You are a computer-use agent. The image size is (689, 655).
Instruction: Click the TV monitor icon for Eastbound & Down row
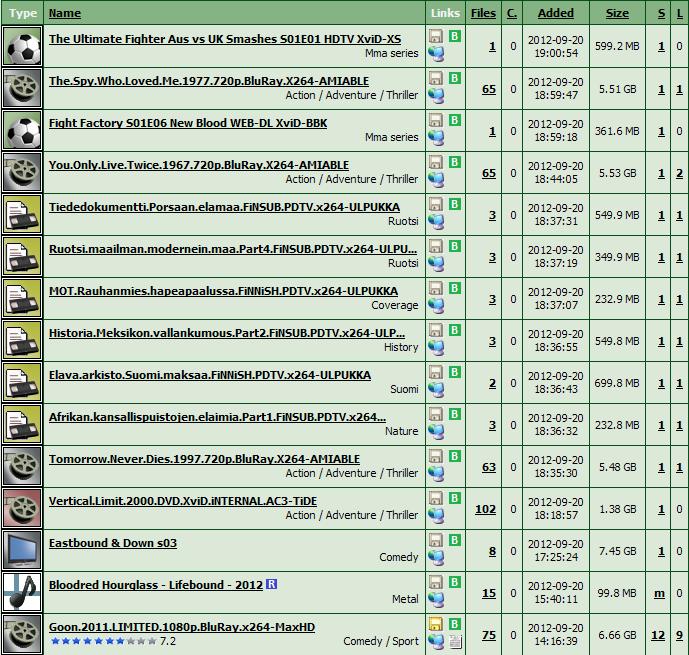pyautogui.click(x=22, y=550)
